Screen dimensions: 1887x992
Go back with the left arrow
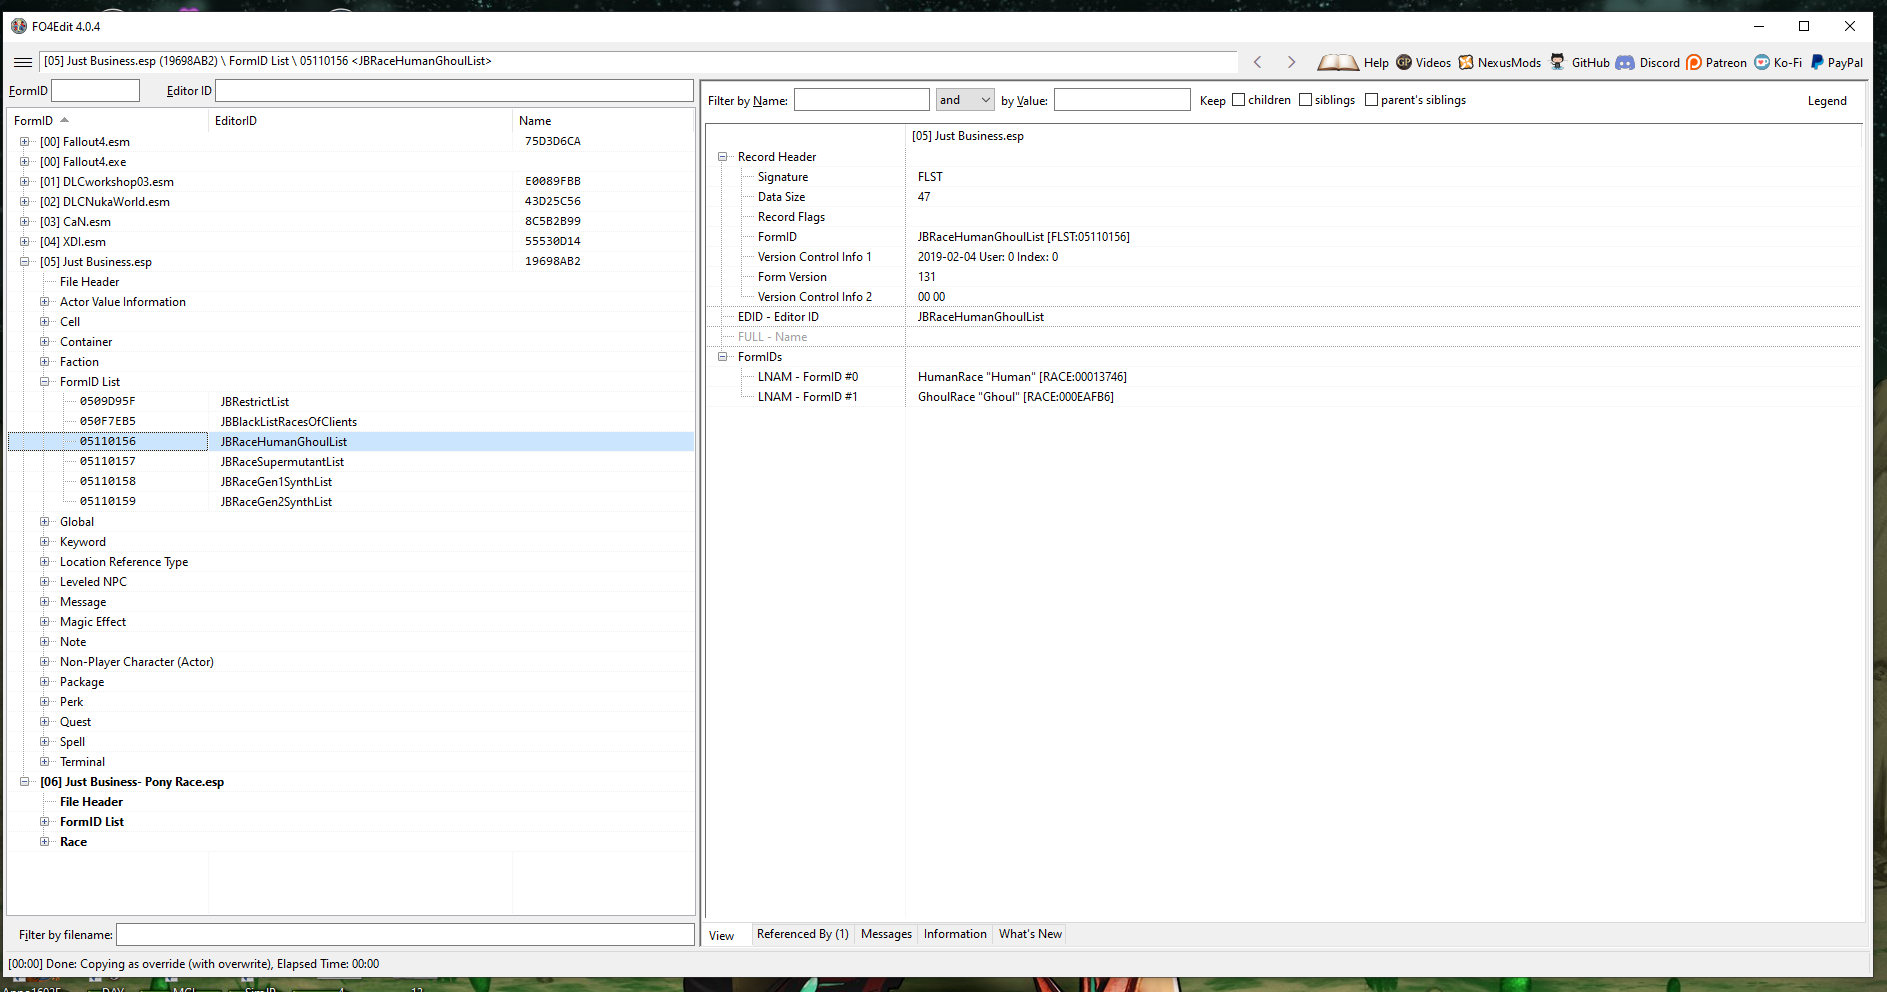pos(1258,62)
